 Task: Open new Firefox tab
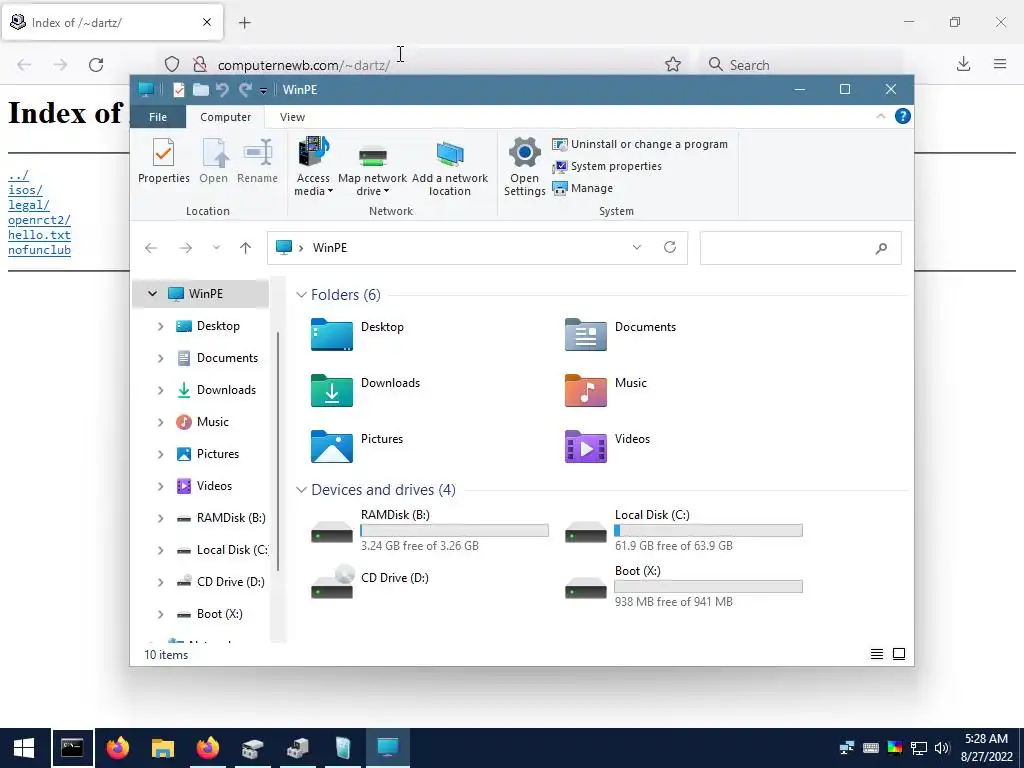pos(245,23)
